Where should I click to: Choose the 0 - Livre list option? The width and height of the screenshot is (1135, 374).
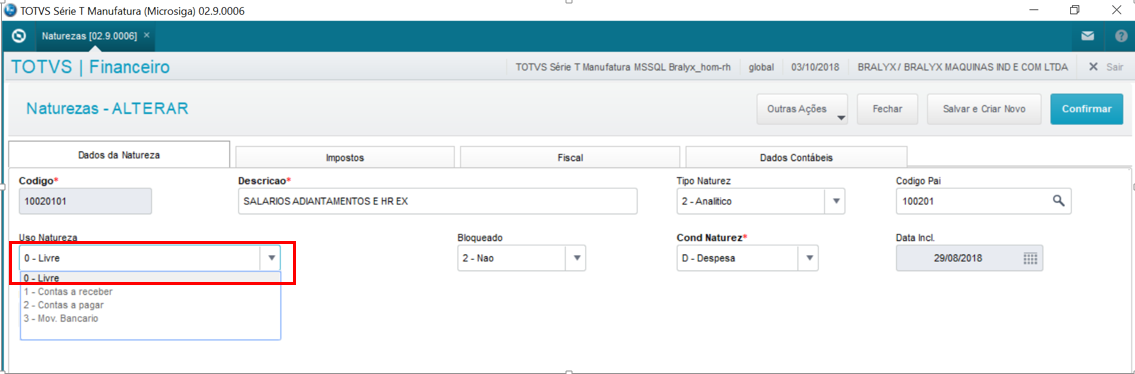coord(150,278)
